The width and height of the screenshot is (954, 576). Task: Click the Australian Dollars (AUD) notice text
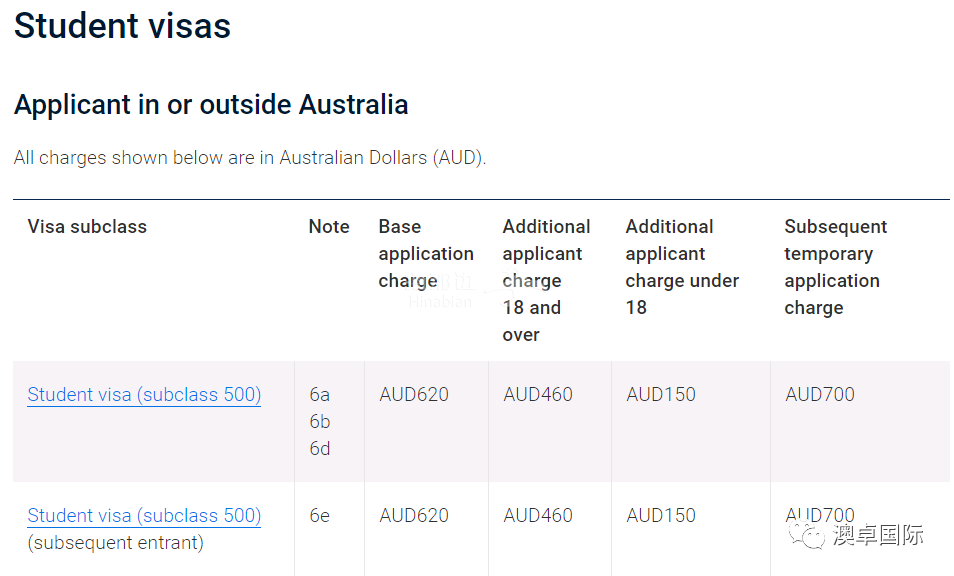pos(250,158)
